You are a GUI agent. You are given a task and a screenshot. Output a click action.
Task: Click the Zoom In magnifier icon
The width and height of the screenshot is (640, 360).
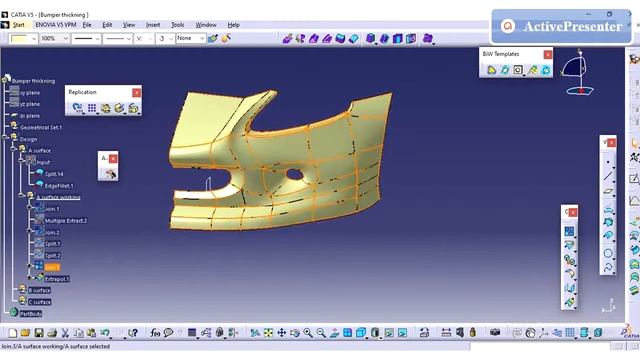pos(308,333)
